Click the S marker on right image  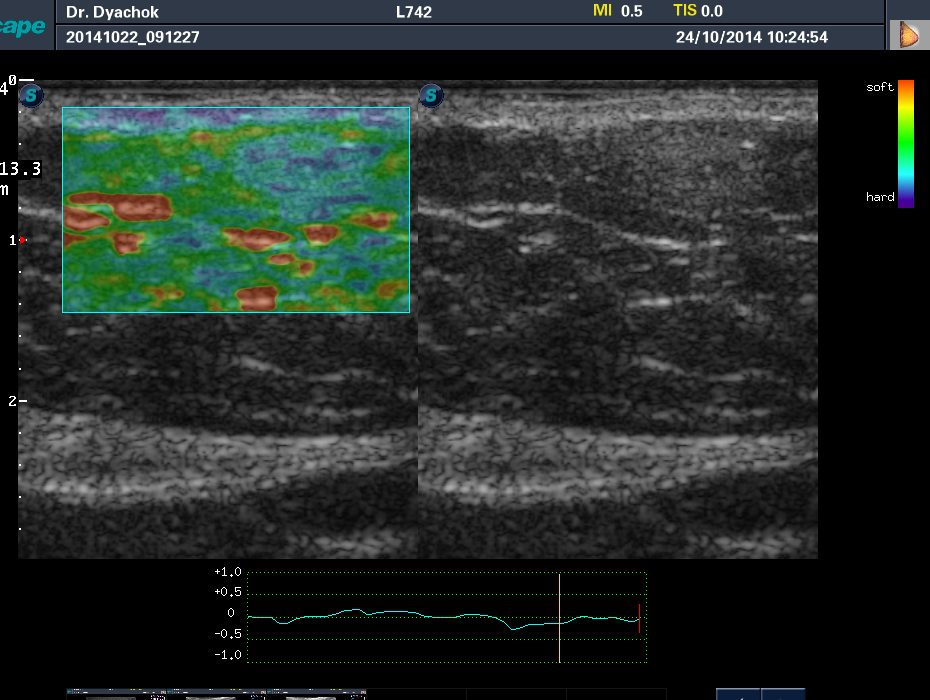pyautogui.click(x=431, y=96)
